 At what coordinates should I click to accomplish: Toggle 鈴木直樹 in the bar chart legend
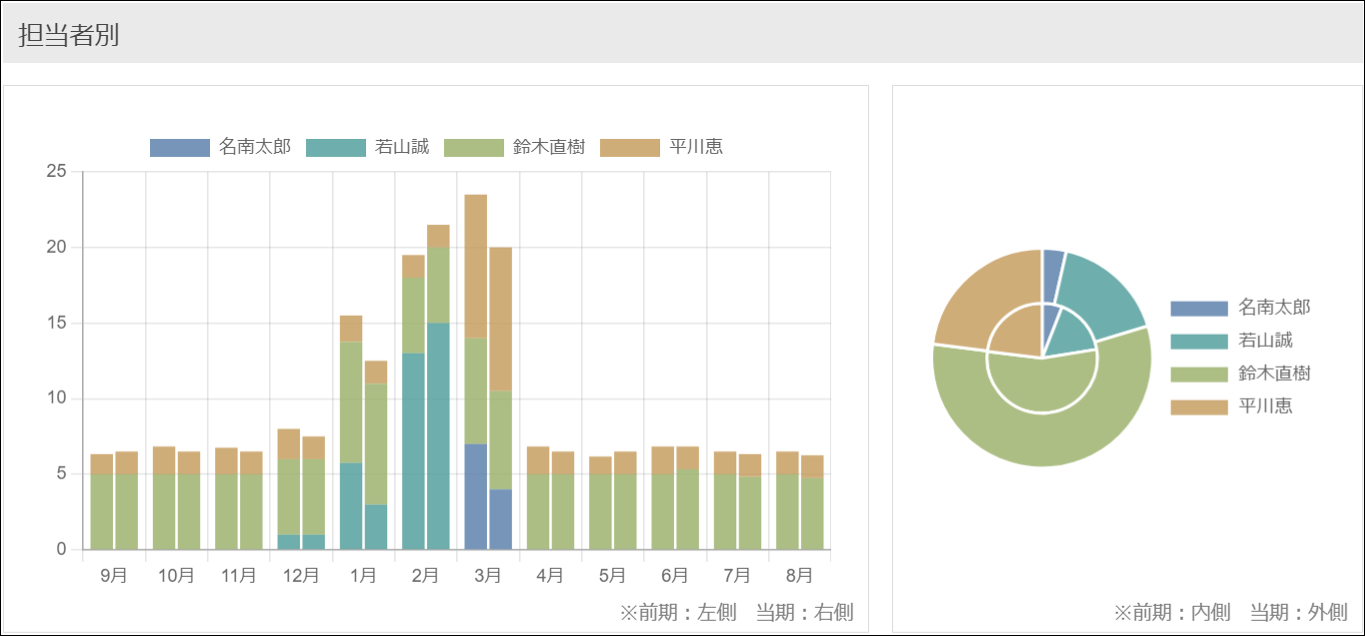[514, 147]
